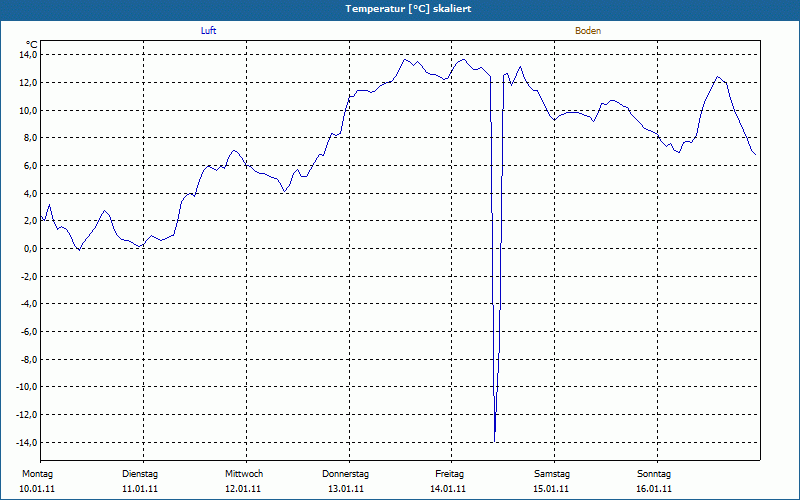Select the '4,0' y-axis label
800x500 pixels.
(30, 193)
